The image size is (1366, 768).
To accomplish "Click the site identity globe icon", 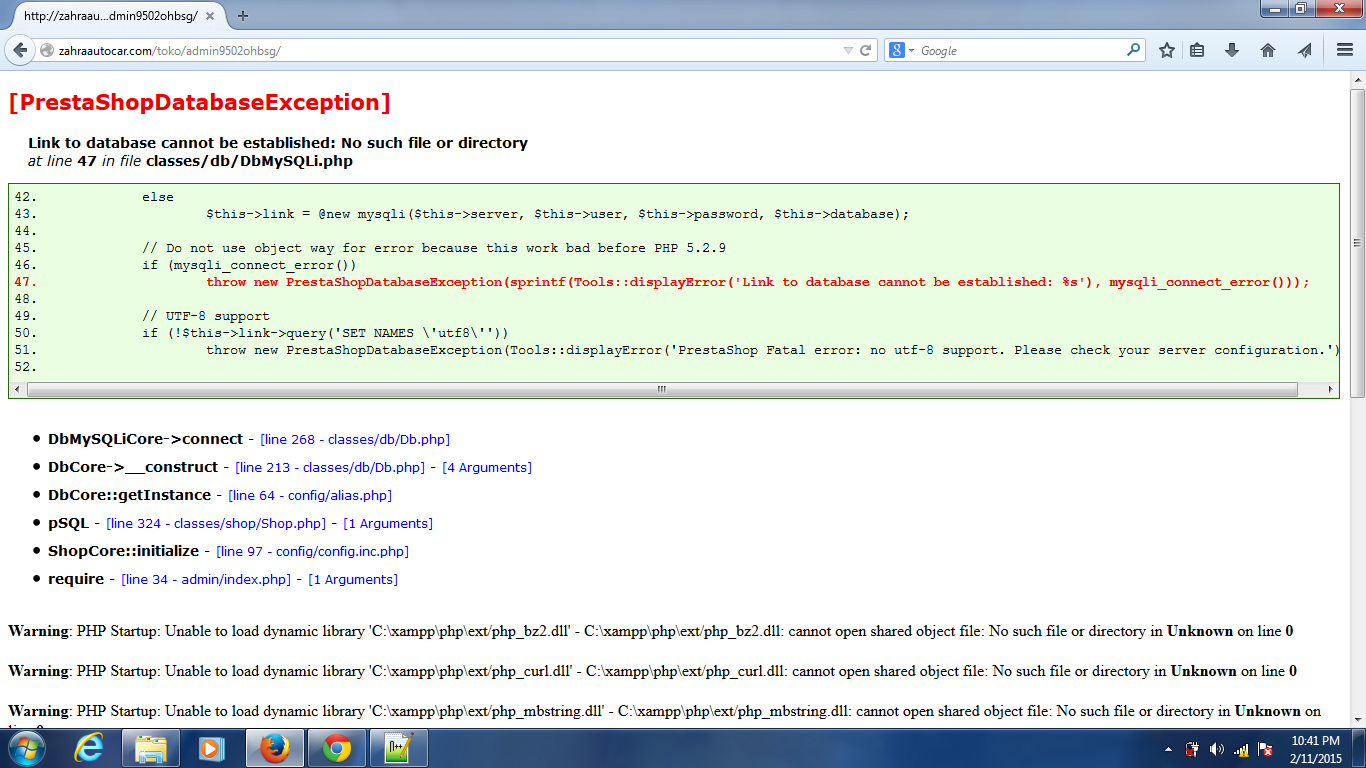I will (x=46, y=50).
